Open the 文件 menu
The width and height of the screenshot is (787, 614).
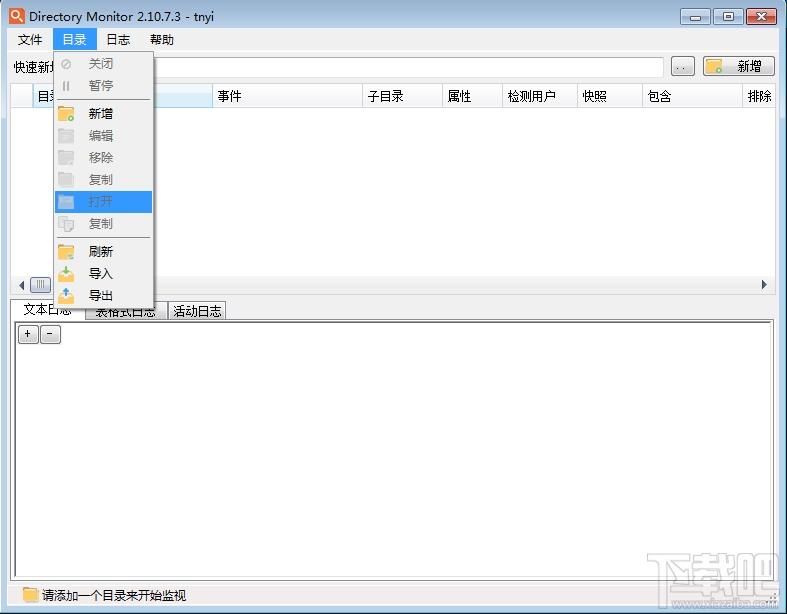(30, 40)
